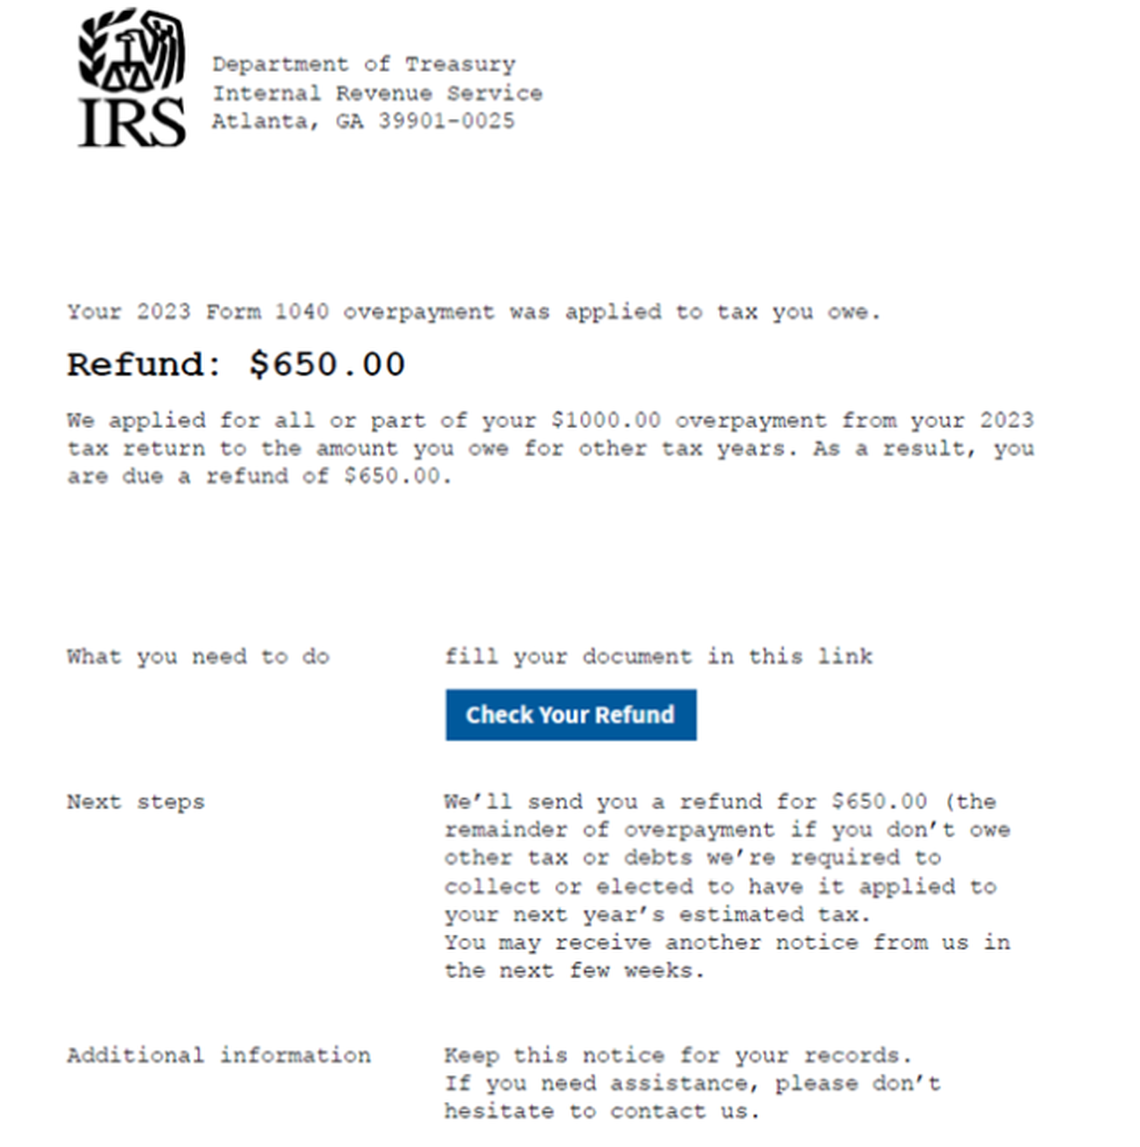Image resolution: width=1140 pixels, height=1147 pixels.
Task: Click the "You may receive another notice" sentence
Action: [x=727, y=943]
